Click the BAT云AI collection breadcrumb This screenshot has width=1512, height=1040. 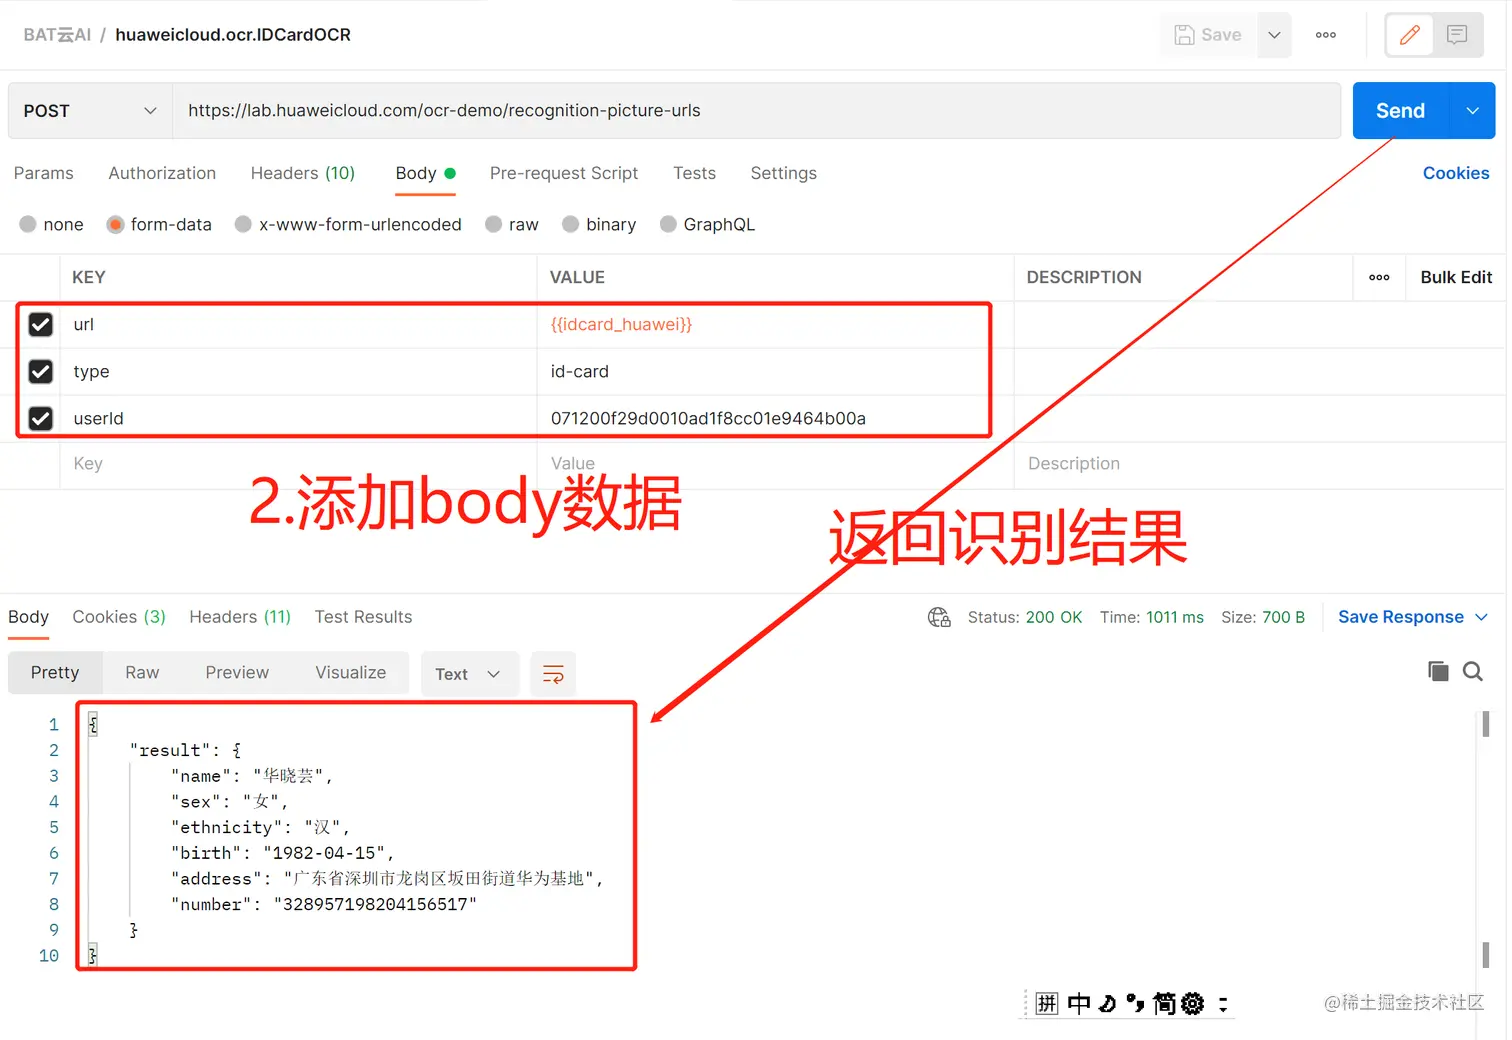tap(57, 35)
